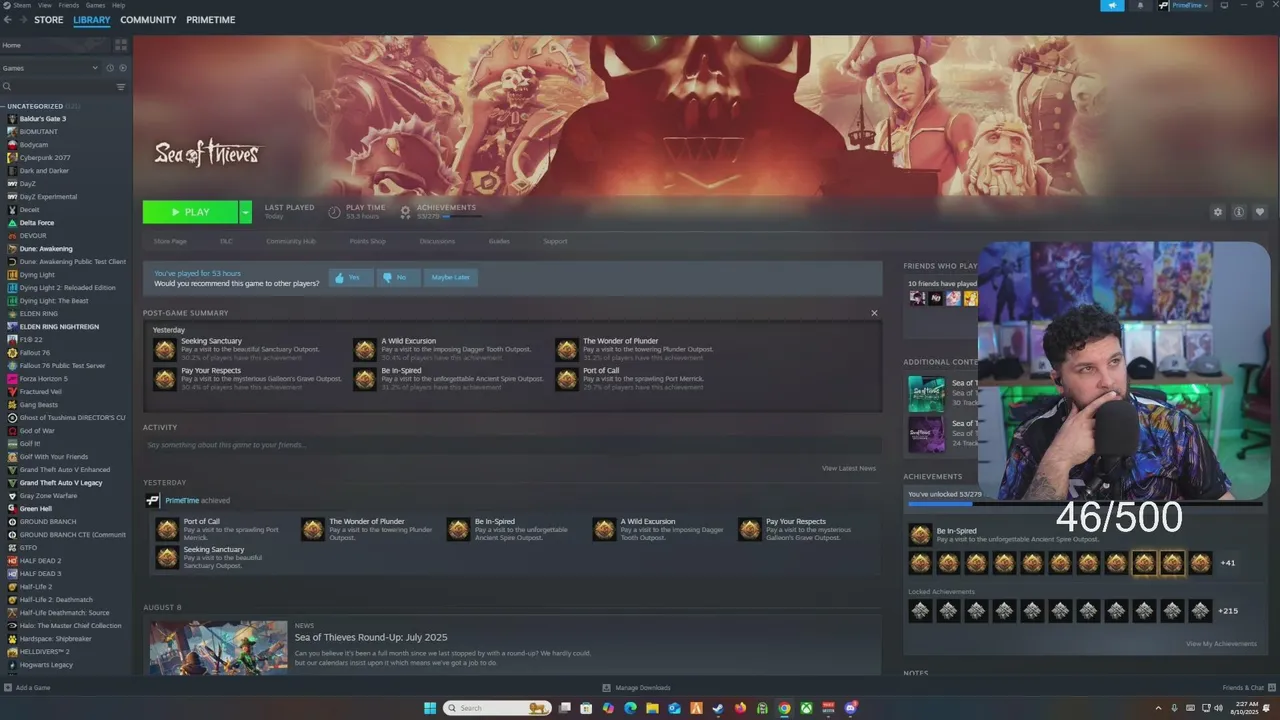Click the Big Picture mode monitor icon
The width and height of the screenshot is (1280, 720).
pos(1224,6)
